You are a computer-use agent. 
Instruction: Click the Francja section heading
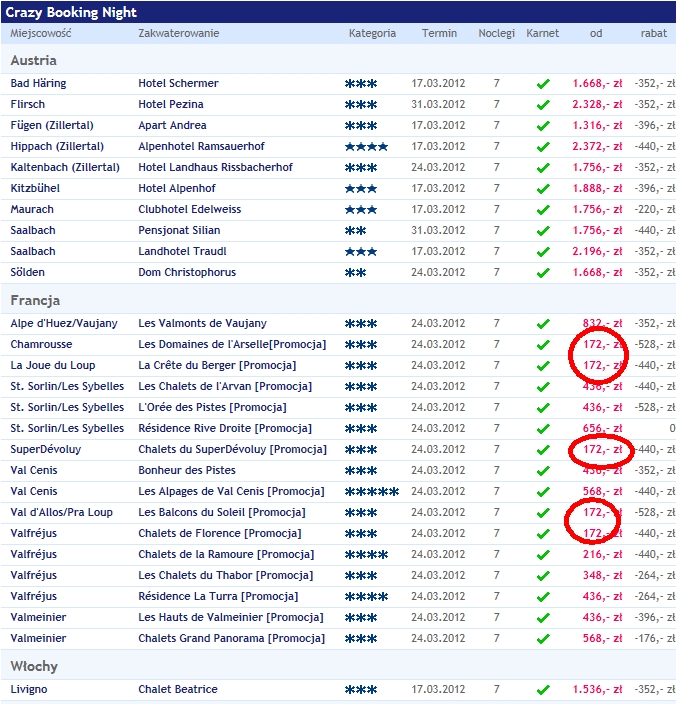(35, 300)
